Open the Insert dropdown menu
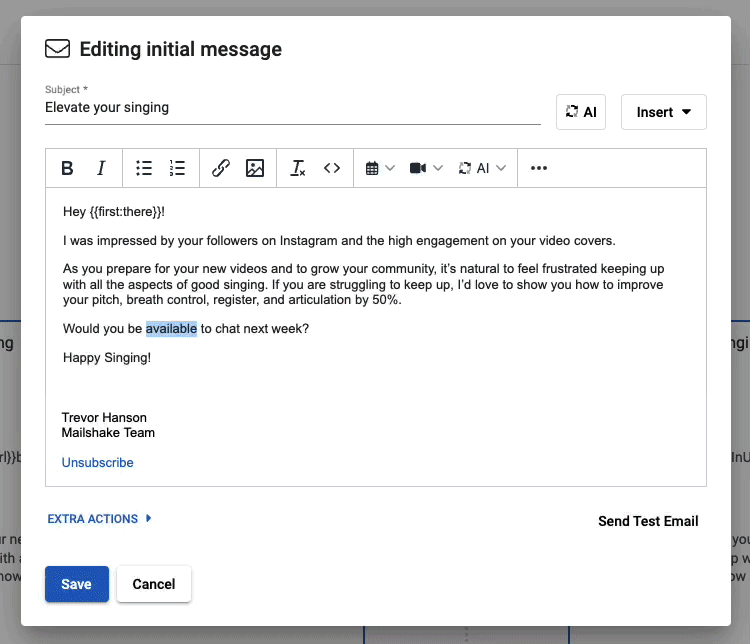 click(663, 112)
